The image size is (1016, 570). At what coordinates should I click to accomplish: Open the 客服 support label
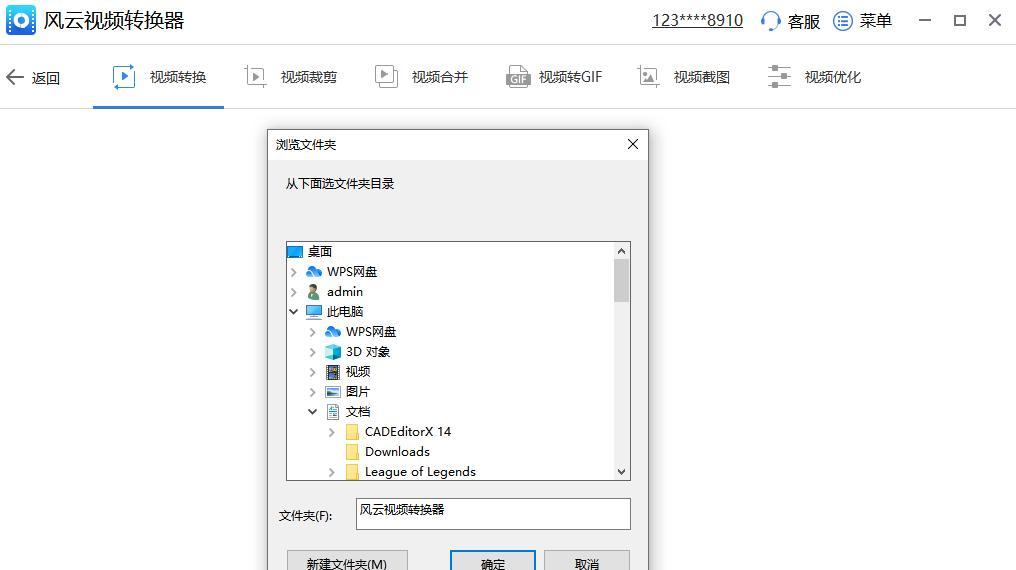(803, 21)
